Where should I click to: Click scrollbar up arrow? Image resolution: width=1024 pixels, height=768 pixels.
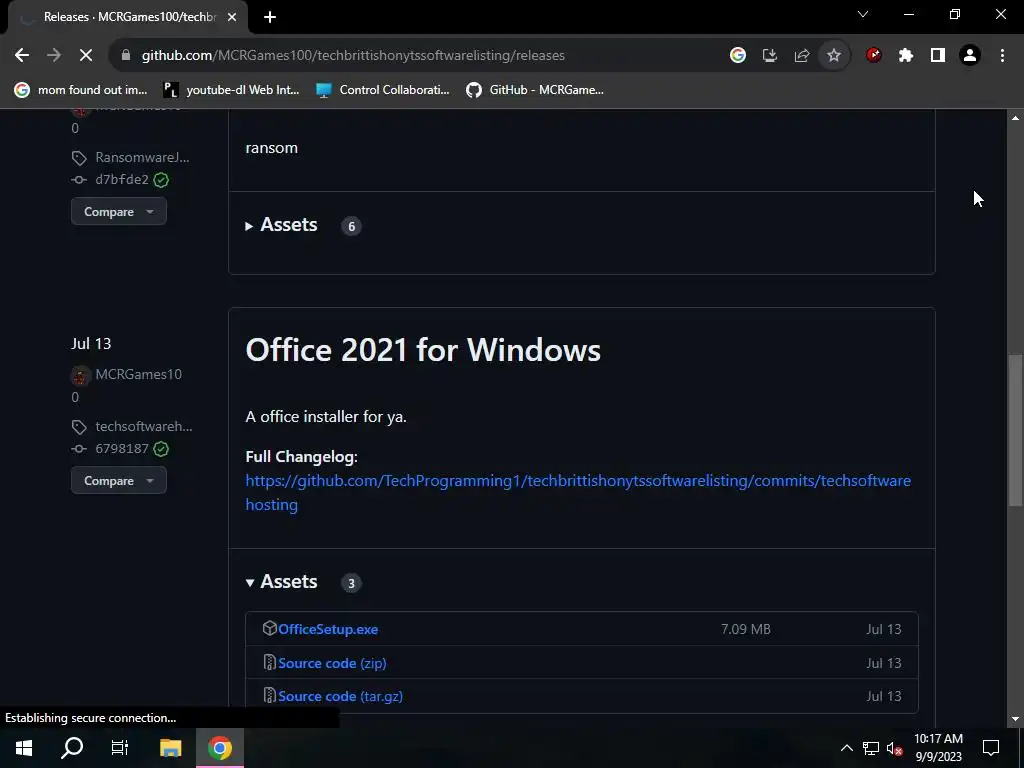point(1015,118)
